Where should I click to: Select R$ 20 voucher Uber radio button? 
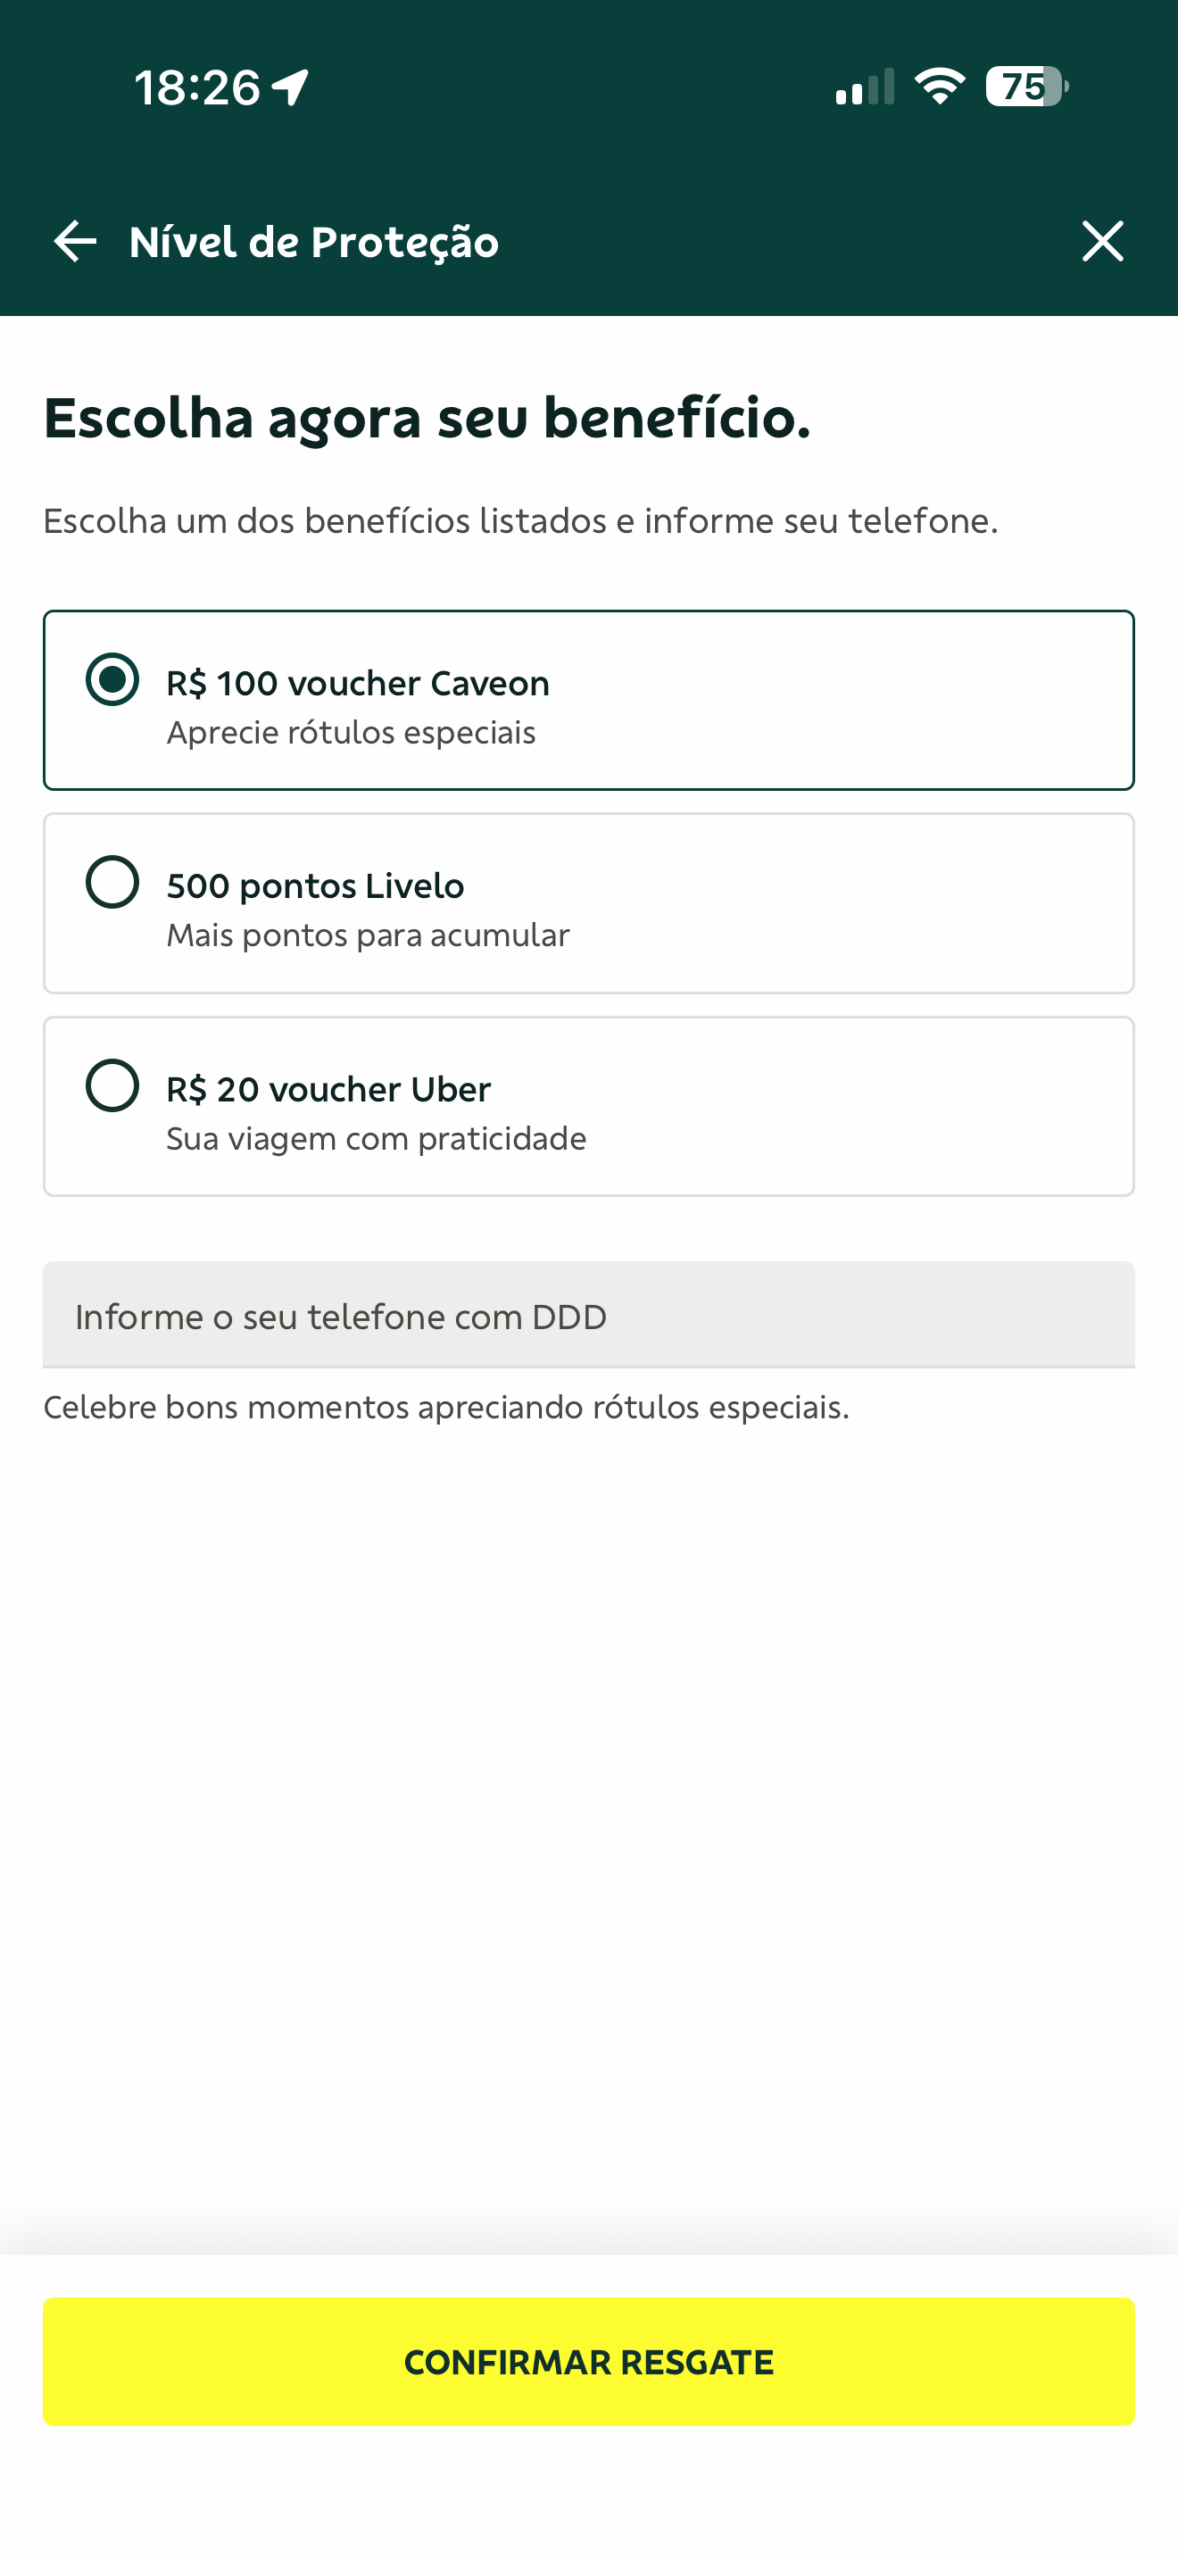click(112, 1085)
